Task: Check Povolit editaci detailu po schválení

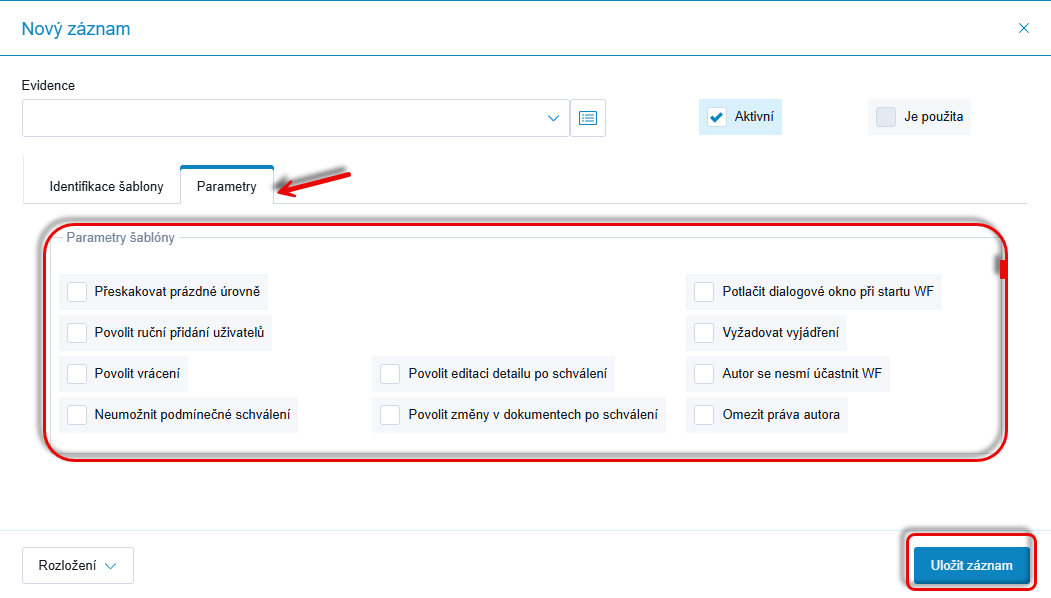Action: coord(390,374)
